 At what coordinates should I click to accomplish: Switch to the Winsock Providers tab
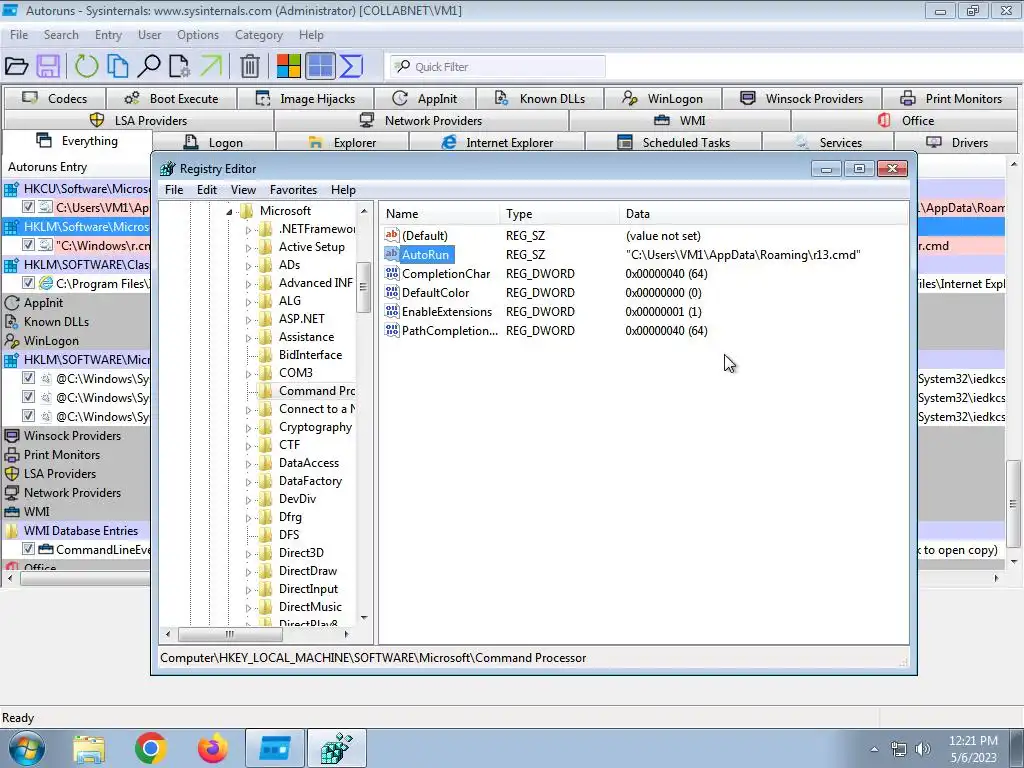801,99
